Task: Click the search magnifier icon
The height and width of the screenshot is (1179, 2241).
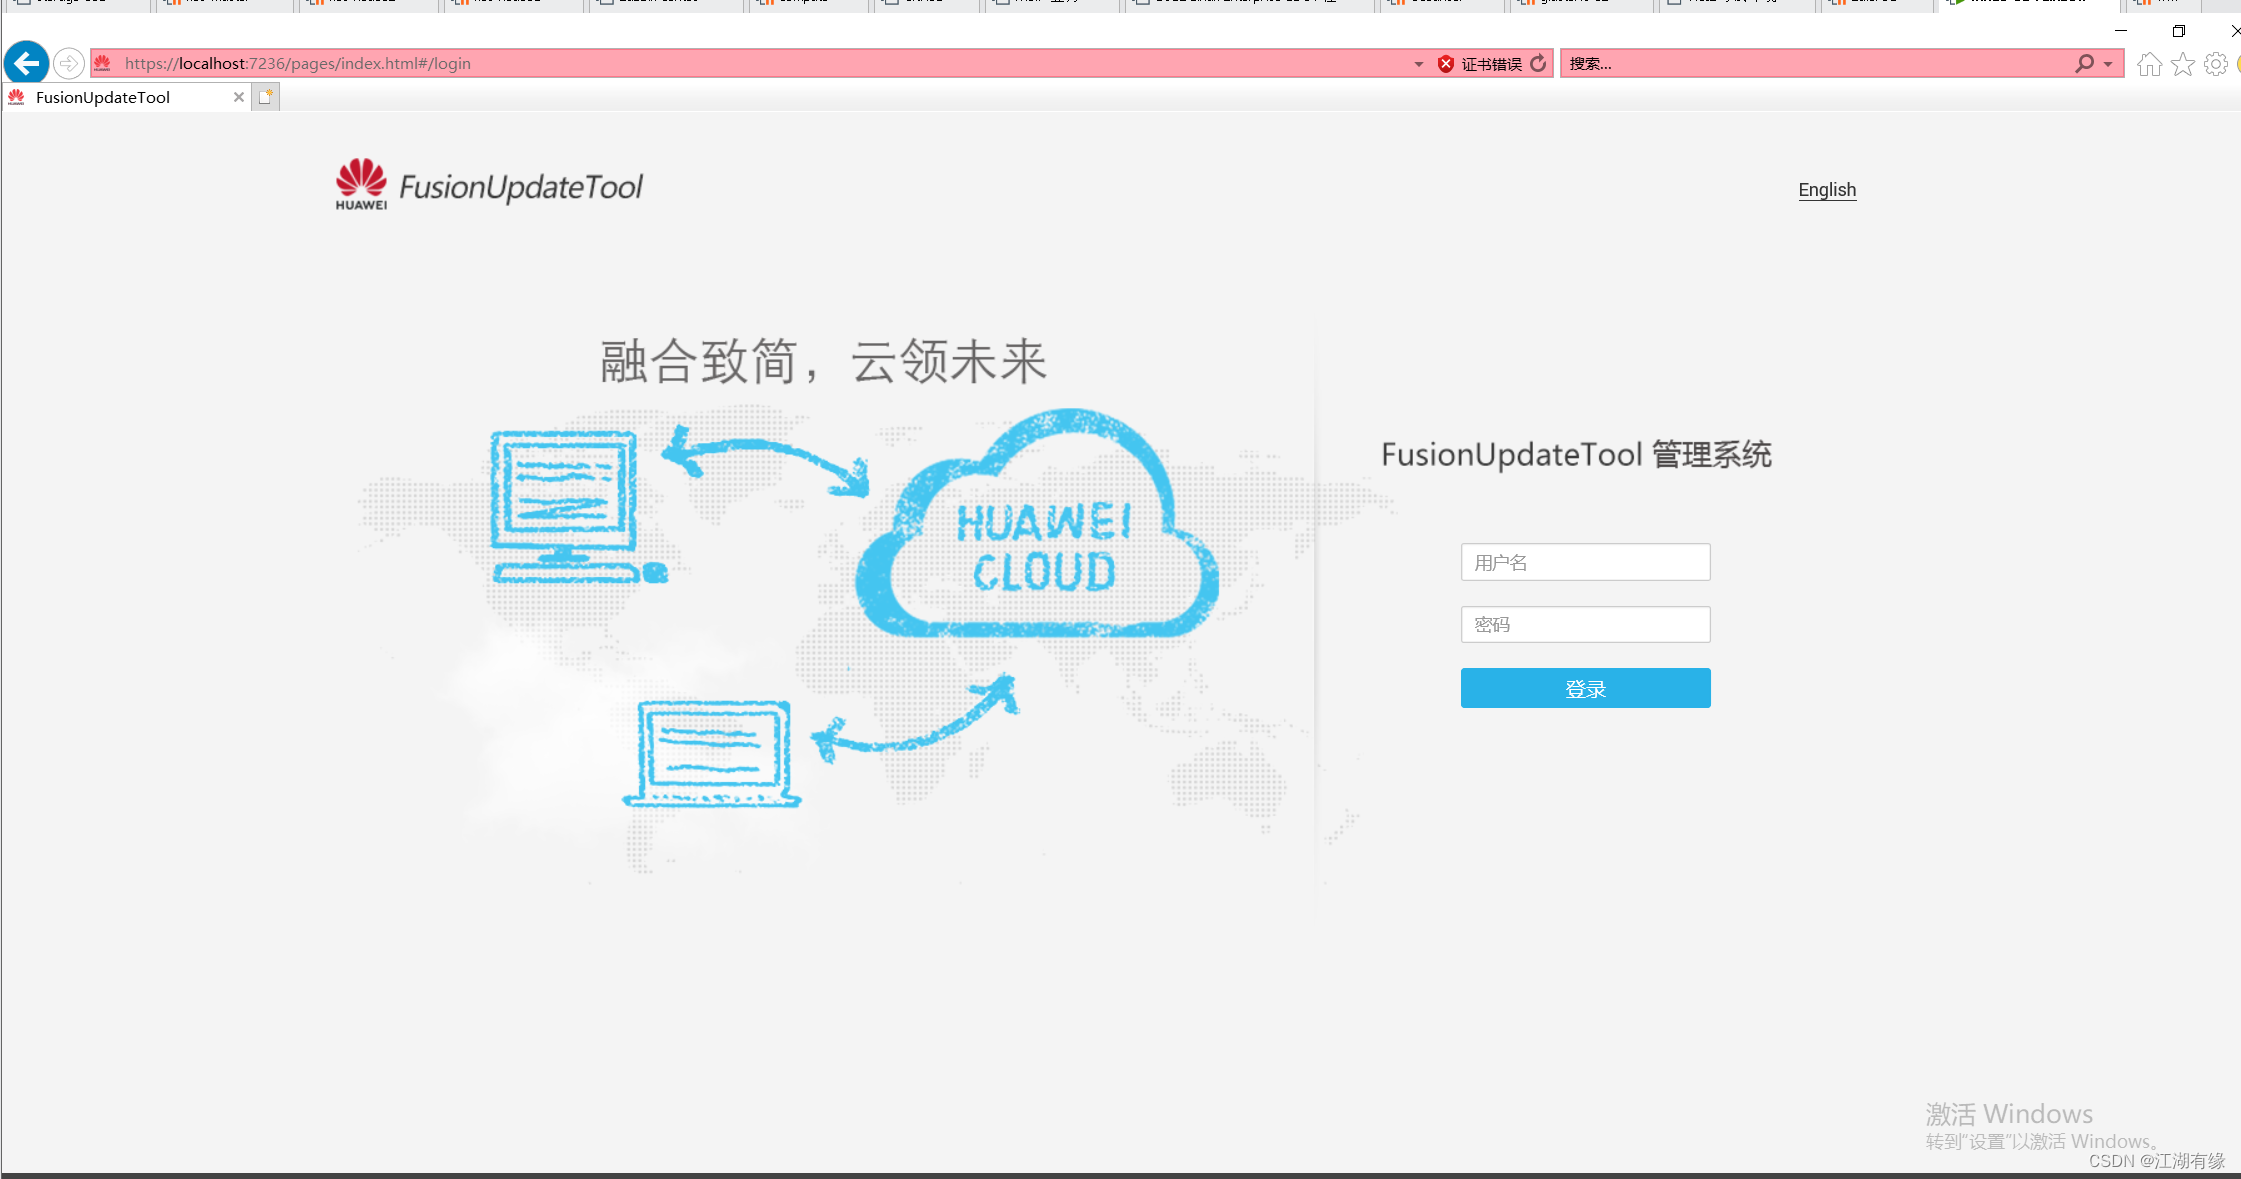Action: click(2084, 63)
